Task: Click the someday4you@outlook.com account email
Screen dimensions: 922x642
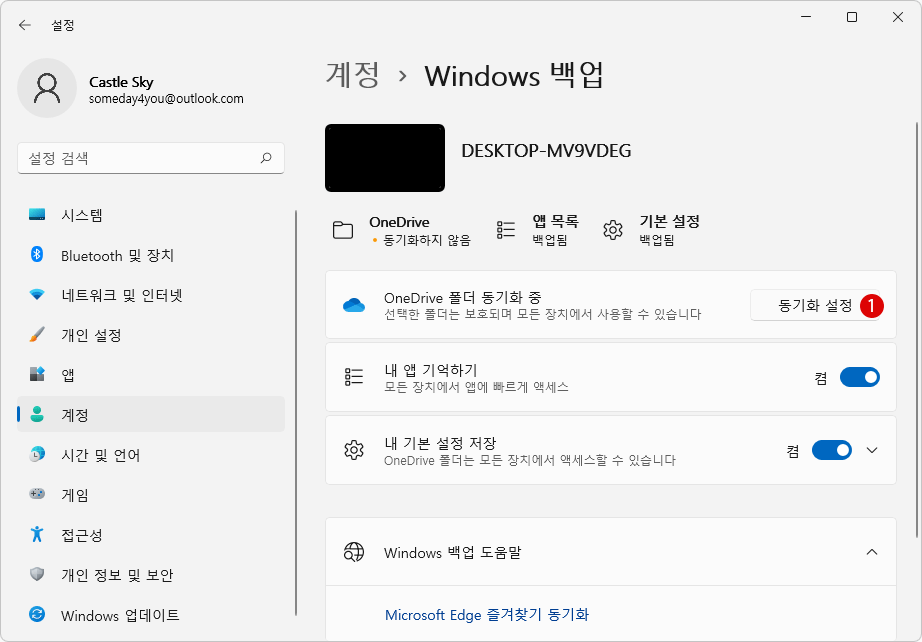Action: (166, 99)
